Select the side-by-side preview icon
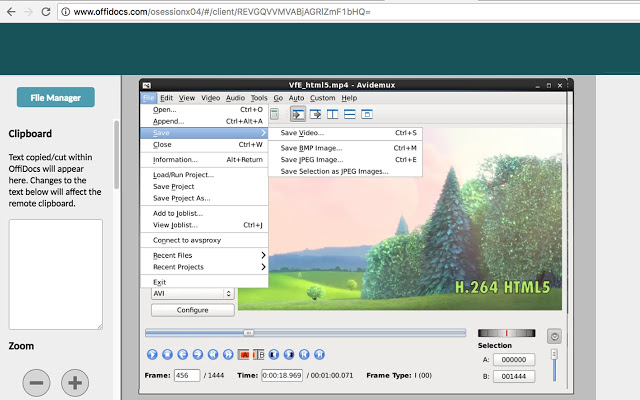The height and width of the screenshot is (400, 640). [x=333, y=114]
